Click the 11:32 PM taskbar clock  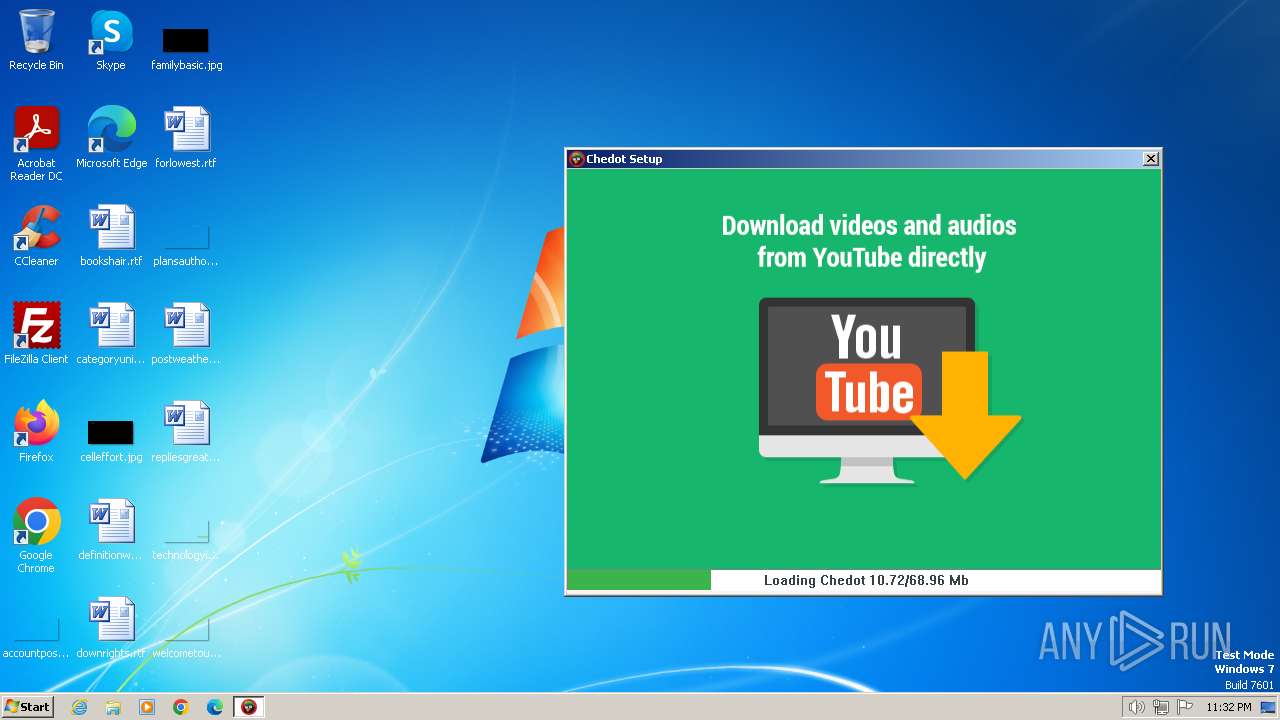[1229, 707]
